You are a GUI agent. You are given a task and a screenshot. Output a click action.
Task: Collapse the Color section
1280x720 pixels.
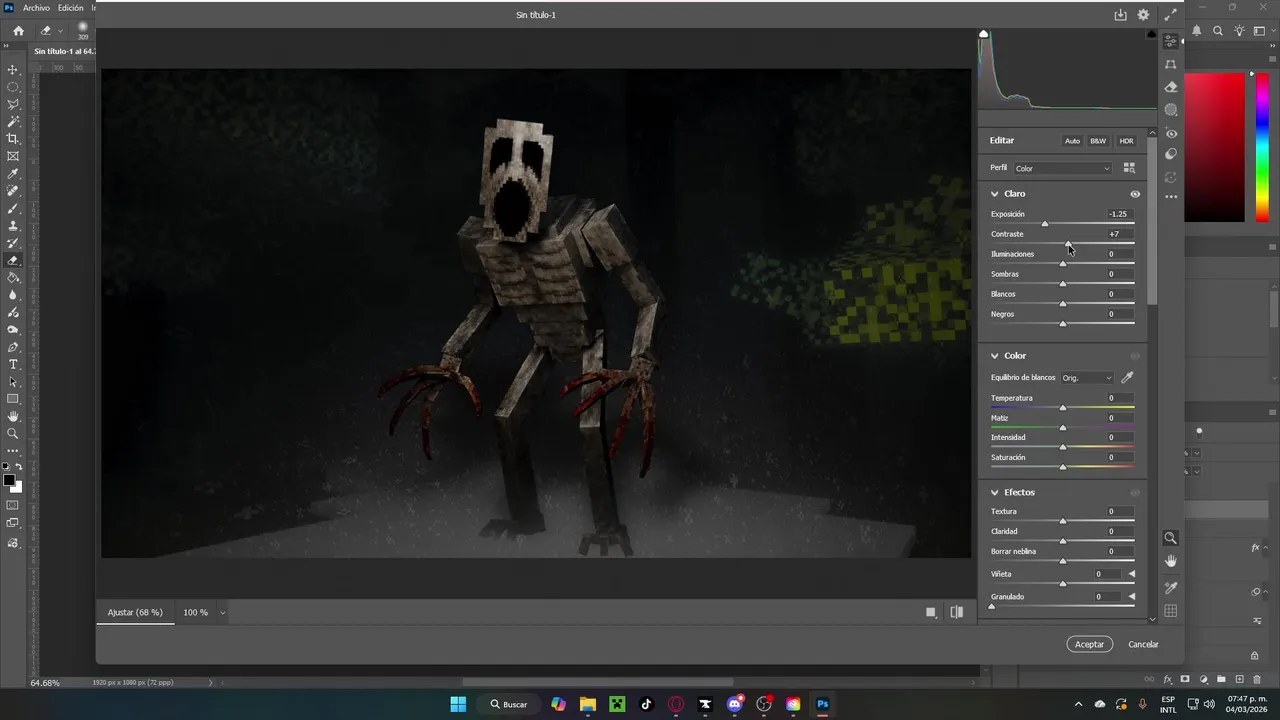pyautogui.click(x=995, y=356)
